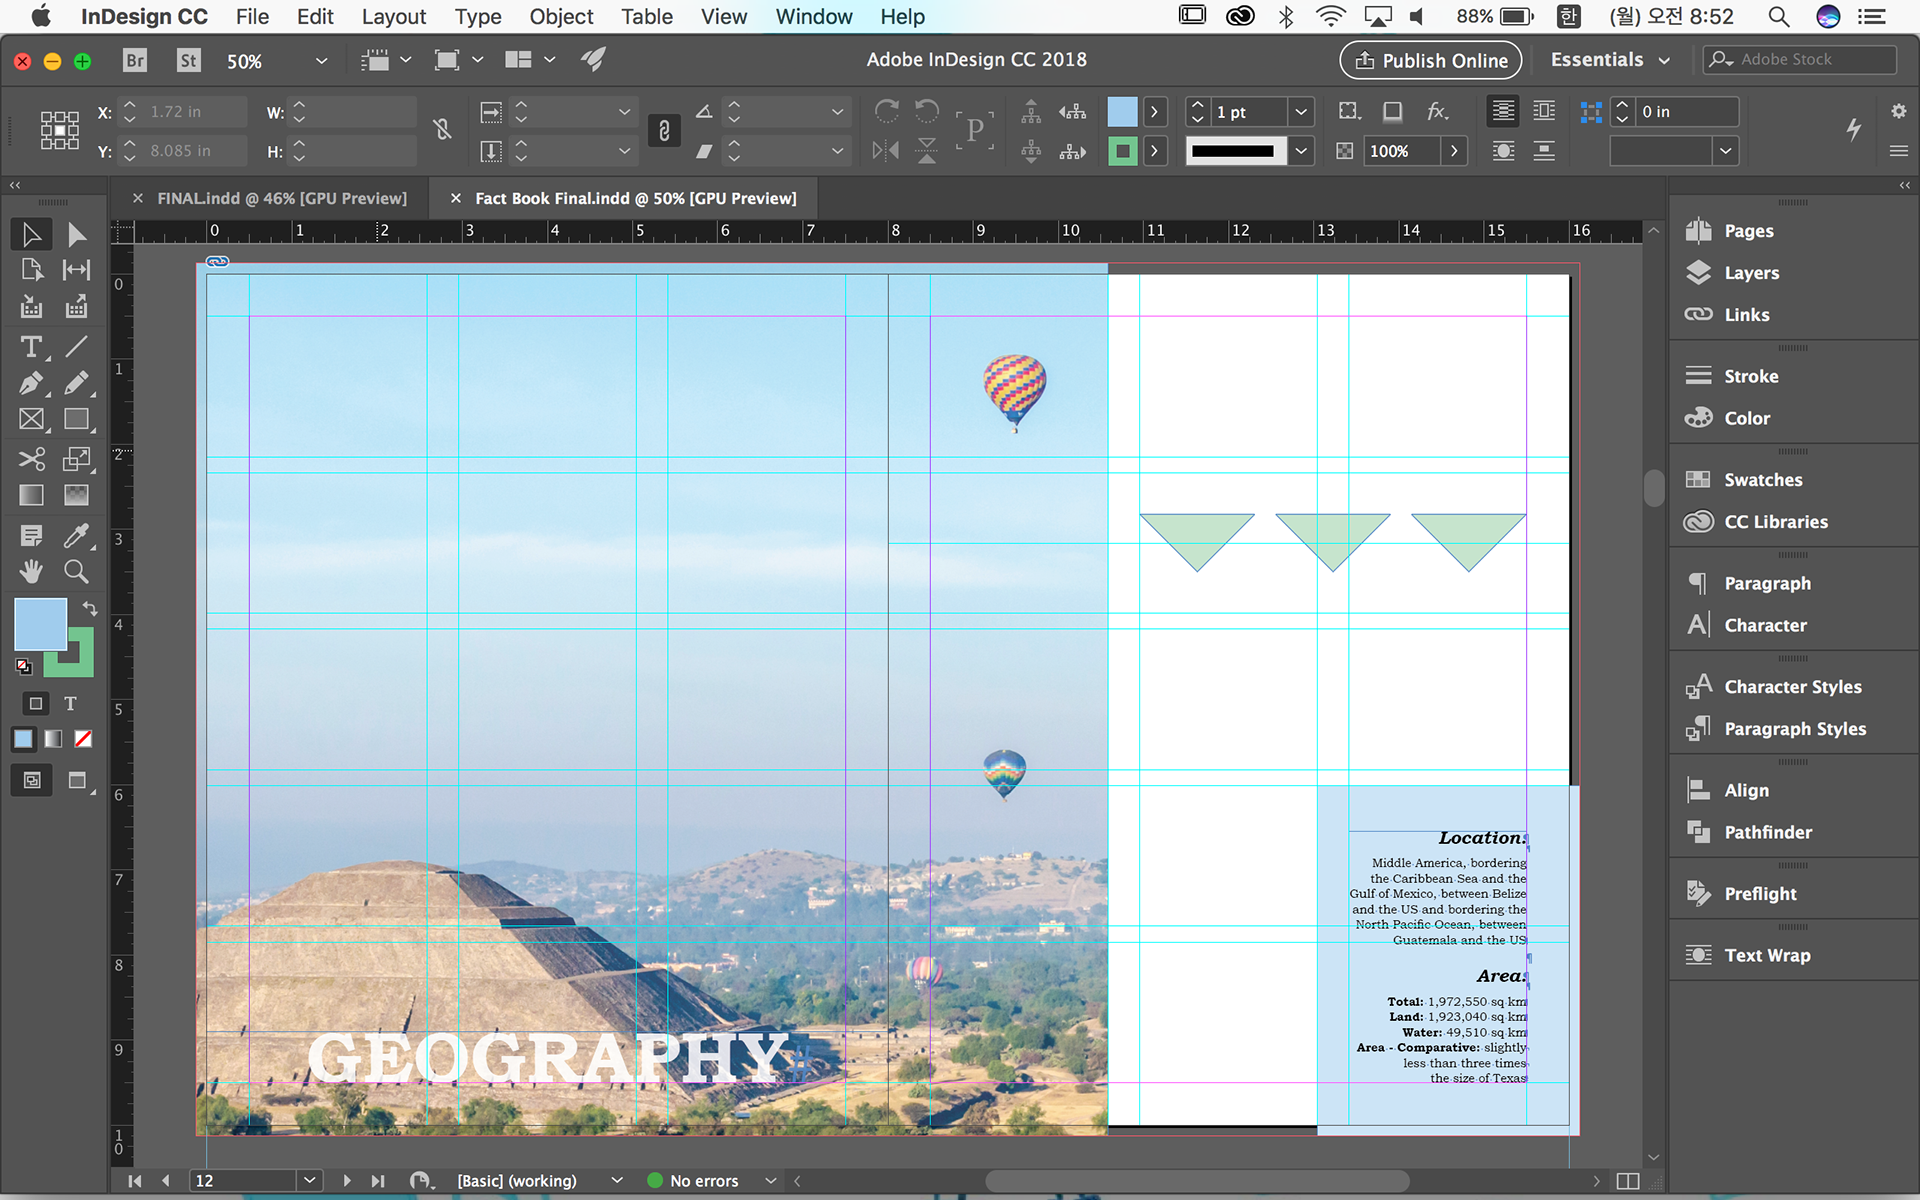The height and width of the screenshot is (1200, 1920).
Task: Open Essentials workspace dropdown
Action: [x=1610, y=60]
